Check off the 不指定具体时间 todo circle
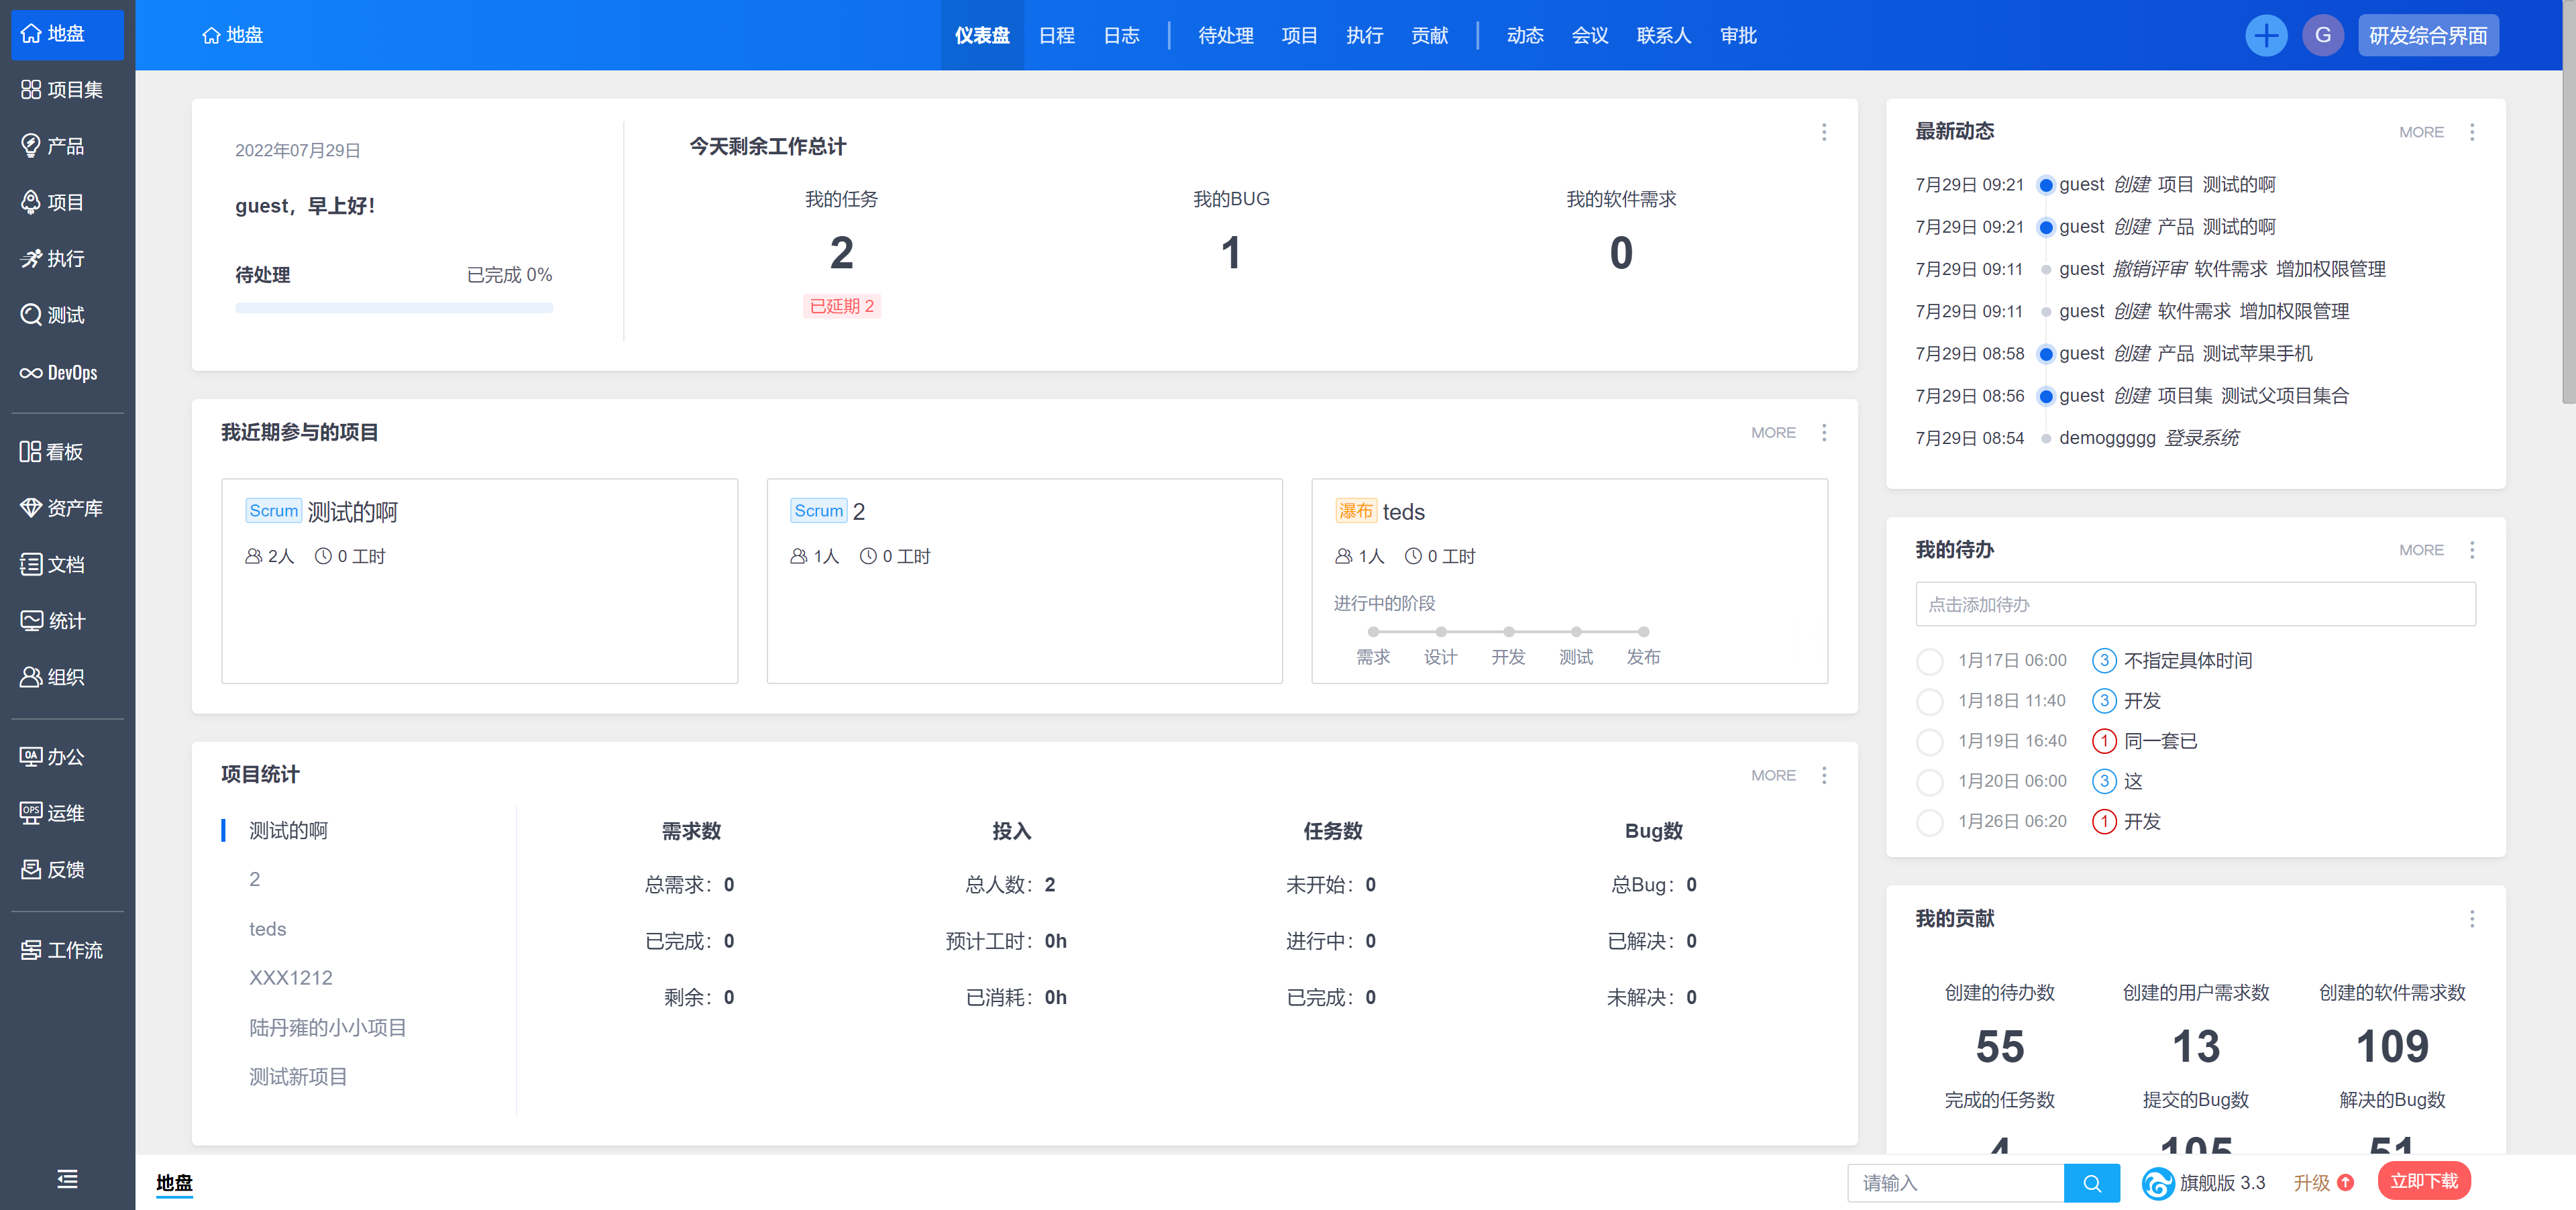Image resolution: width=2576 pixels, height=1210 pixels. pos(1929,661)
